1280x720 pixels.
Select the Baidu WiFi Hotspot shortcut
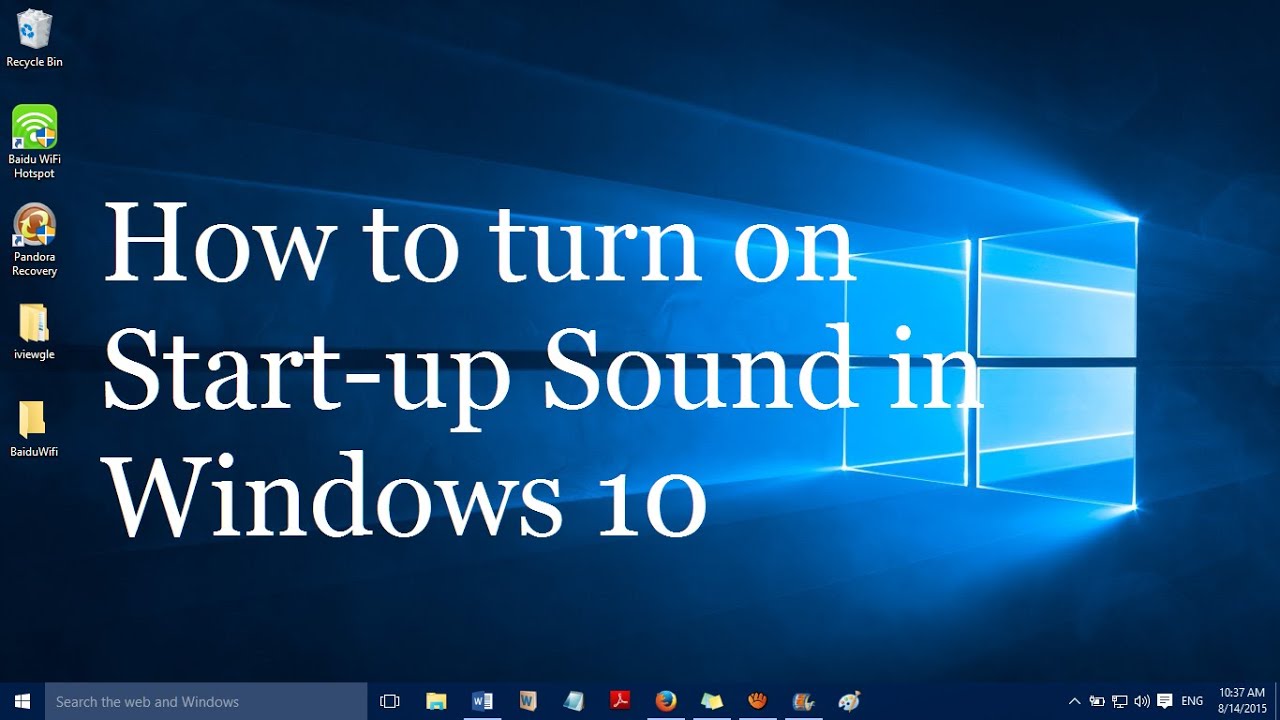34,142
